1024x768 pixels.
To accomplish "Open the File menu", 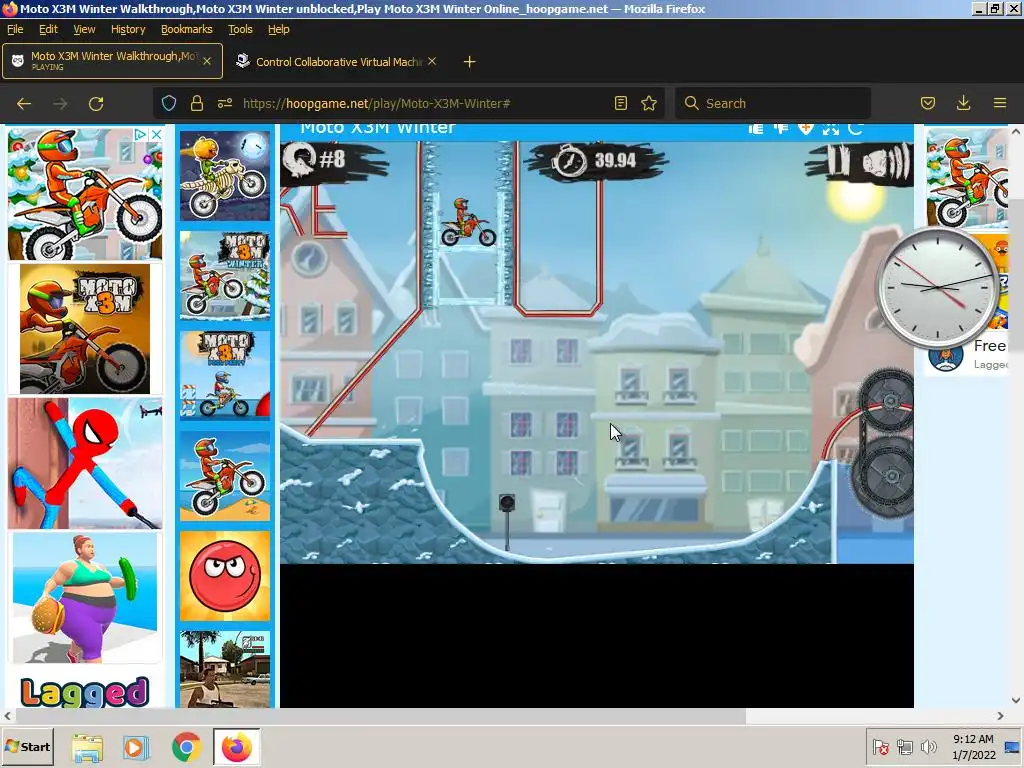I will [14, 29].
